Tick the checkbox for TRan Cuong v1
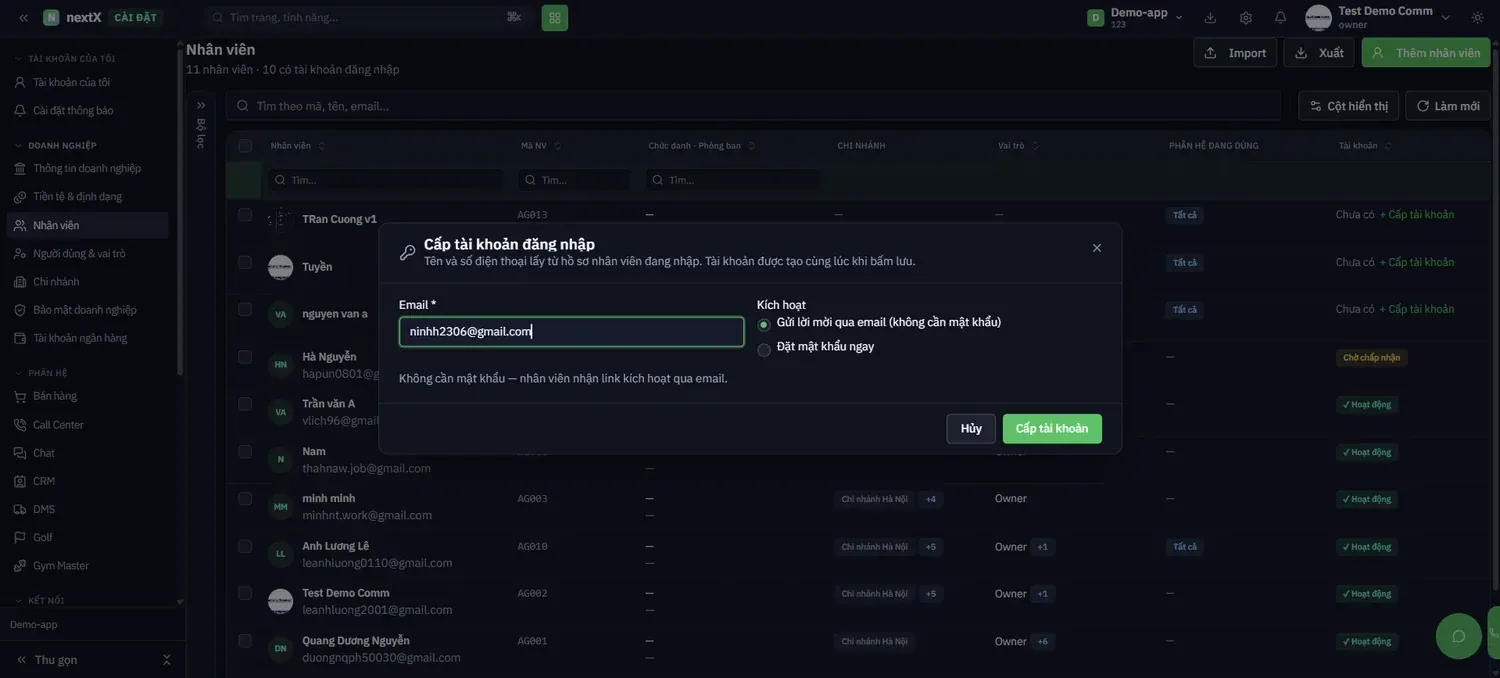 click(245, 214)
